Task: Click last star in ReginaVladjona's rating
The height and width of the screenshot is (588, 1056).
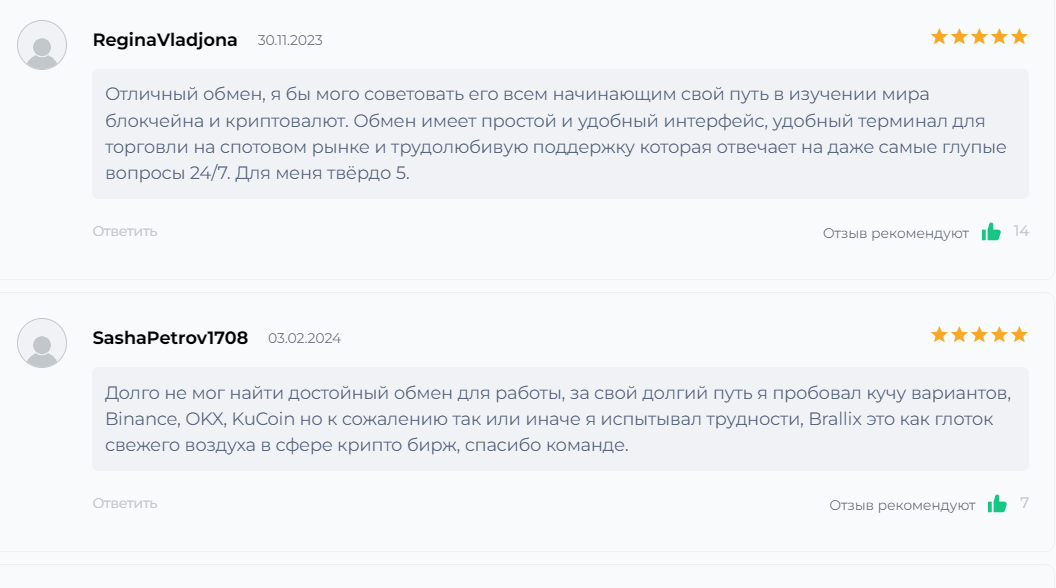Action: pos(1019,37)
